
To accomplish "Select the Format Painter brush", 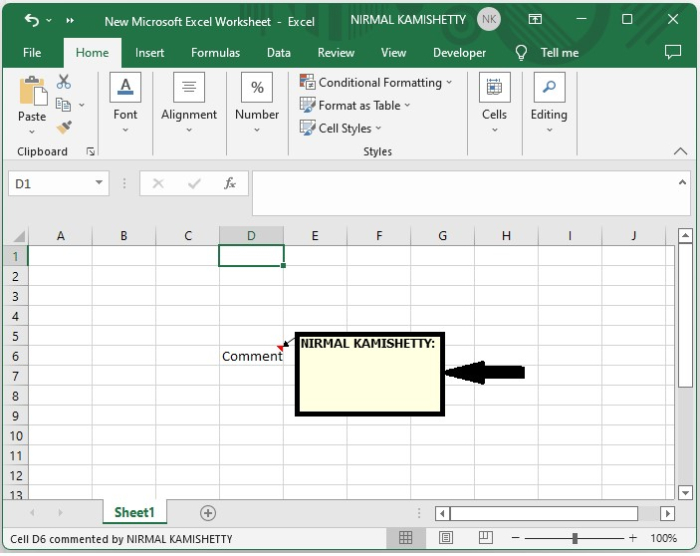I will 64,127.
